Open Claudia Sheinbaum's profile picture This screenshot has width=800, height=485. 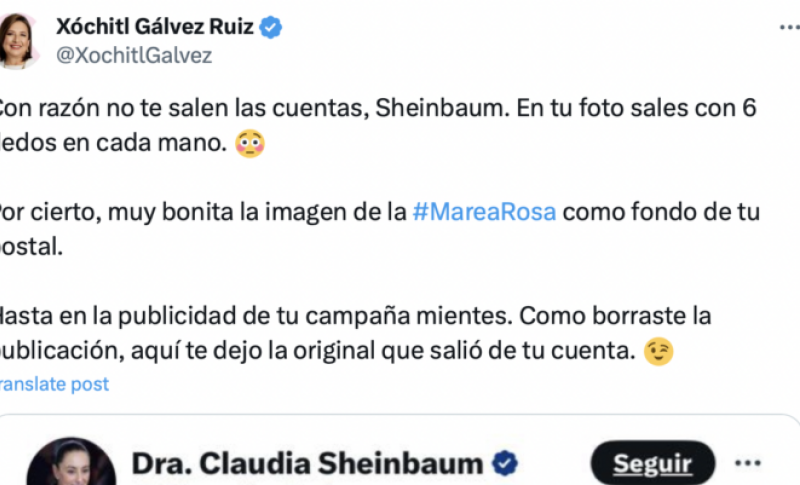coord(71,462)
